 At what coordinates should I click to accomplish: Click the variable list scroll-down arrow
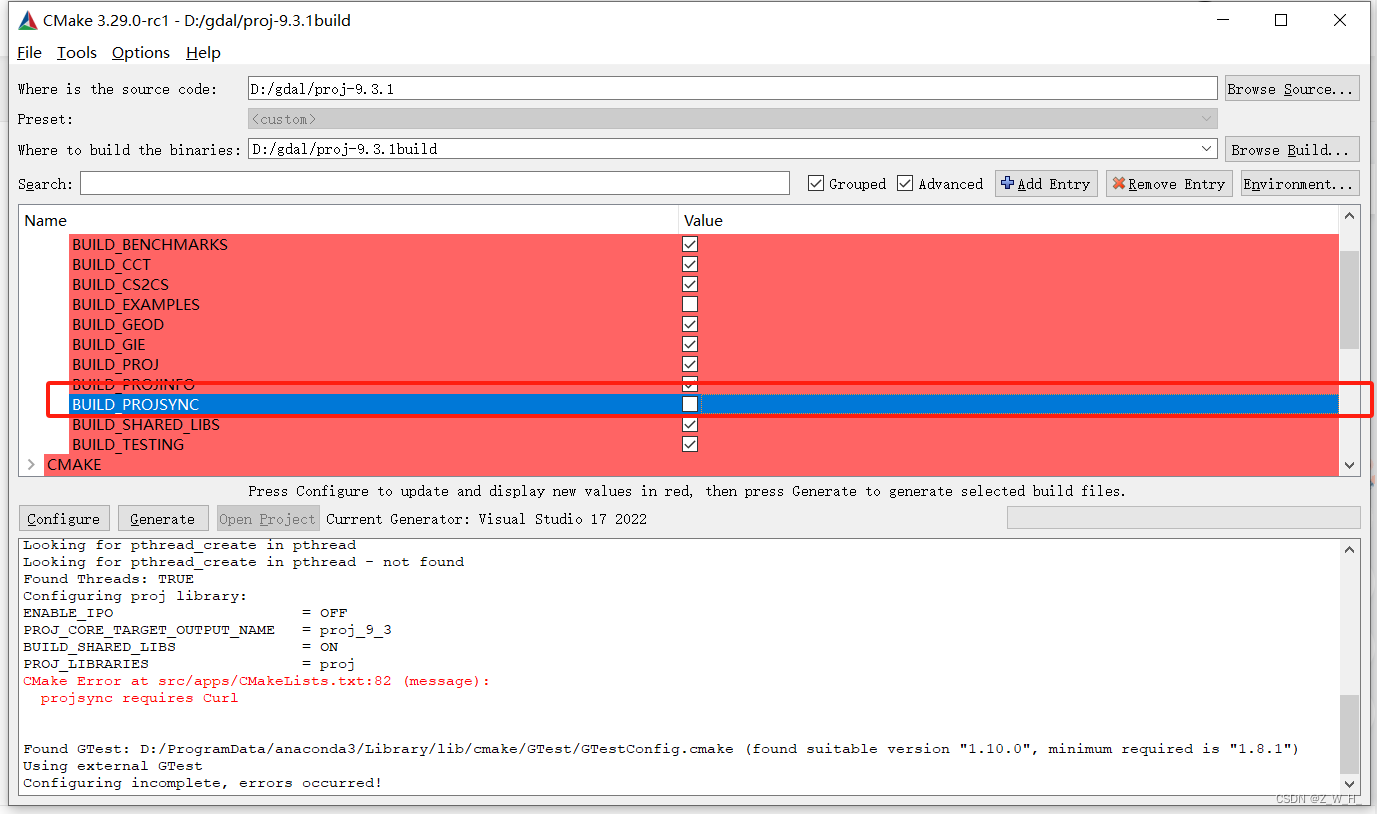pos(1350,465)
